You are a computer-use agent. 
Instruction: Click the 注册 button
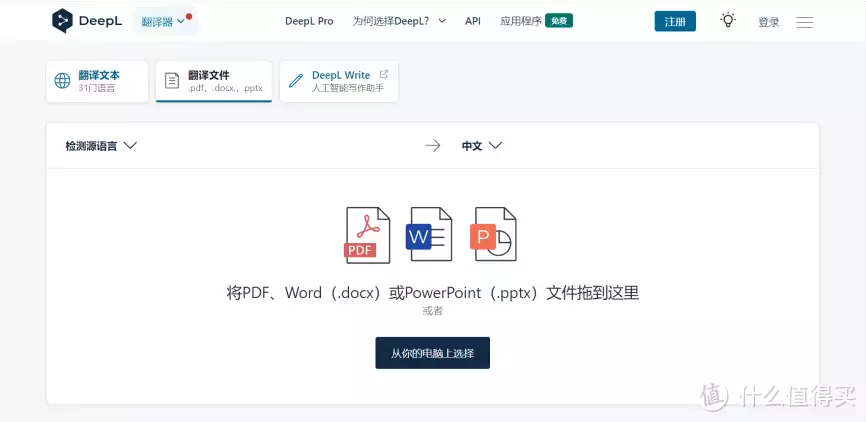pyautogui.click(x=675, y=22)
